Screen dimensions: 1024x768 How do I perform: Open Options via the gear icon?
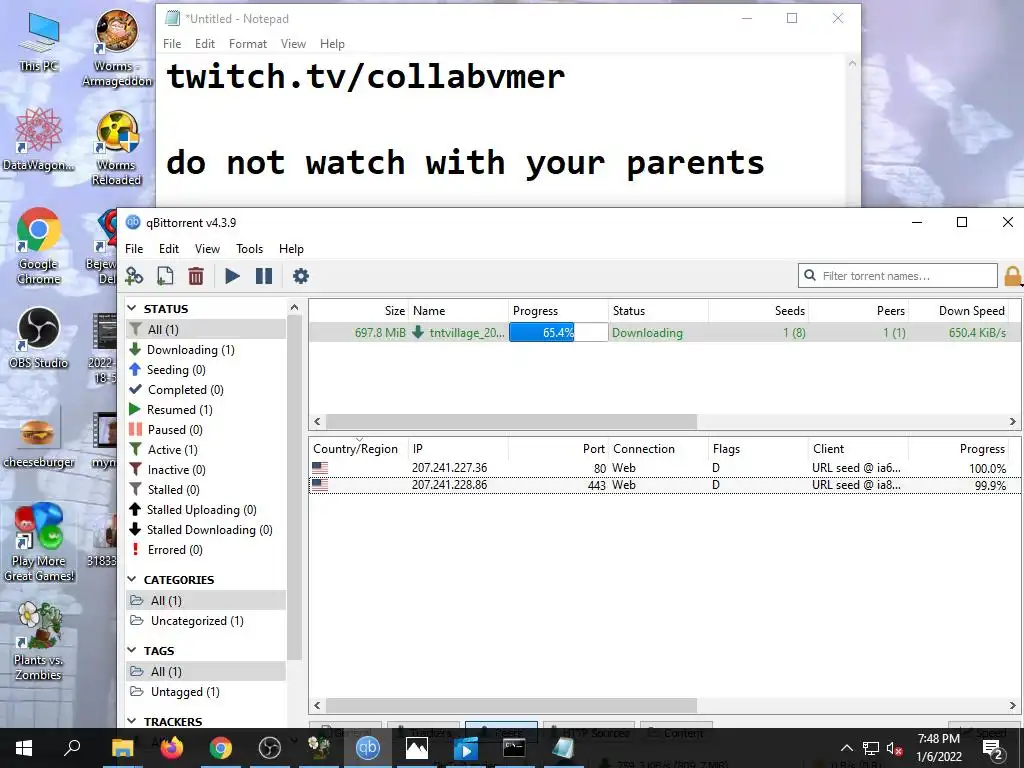pyautogui.click(x=300, y=276)
